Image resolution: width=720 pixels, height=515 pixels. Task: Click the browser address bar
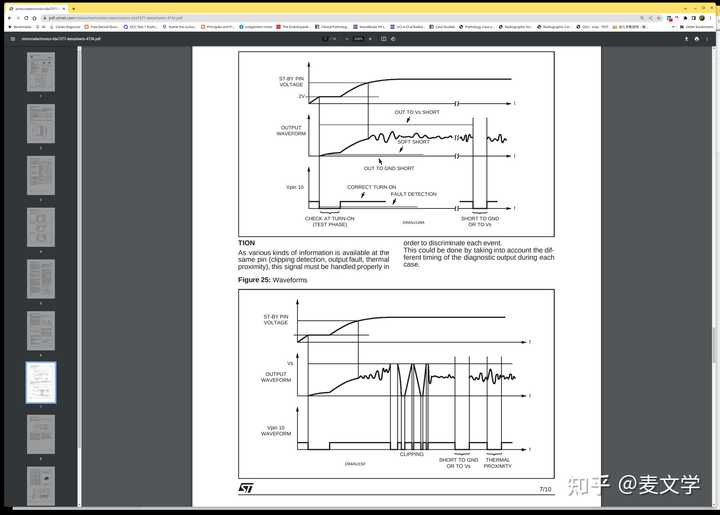click(342, 18)
